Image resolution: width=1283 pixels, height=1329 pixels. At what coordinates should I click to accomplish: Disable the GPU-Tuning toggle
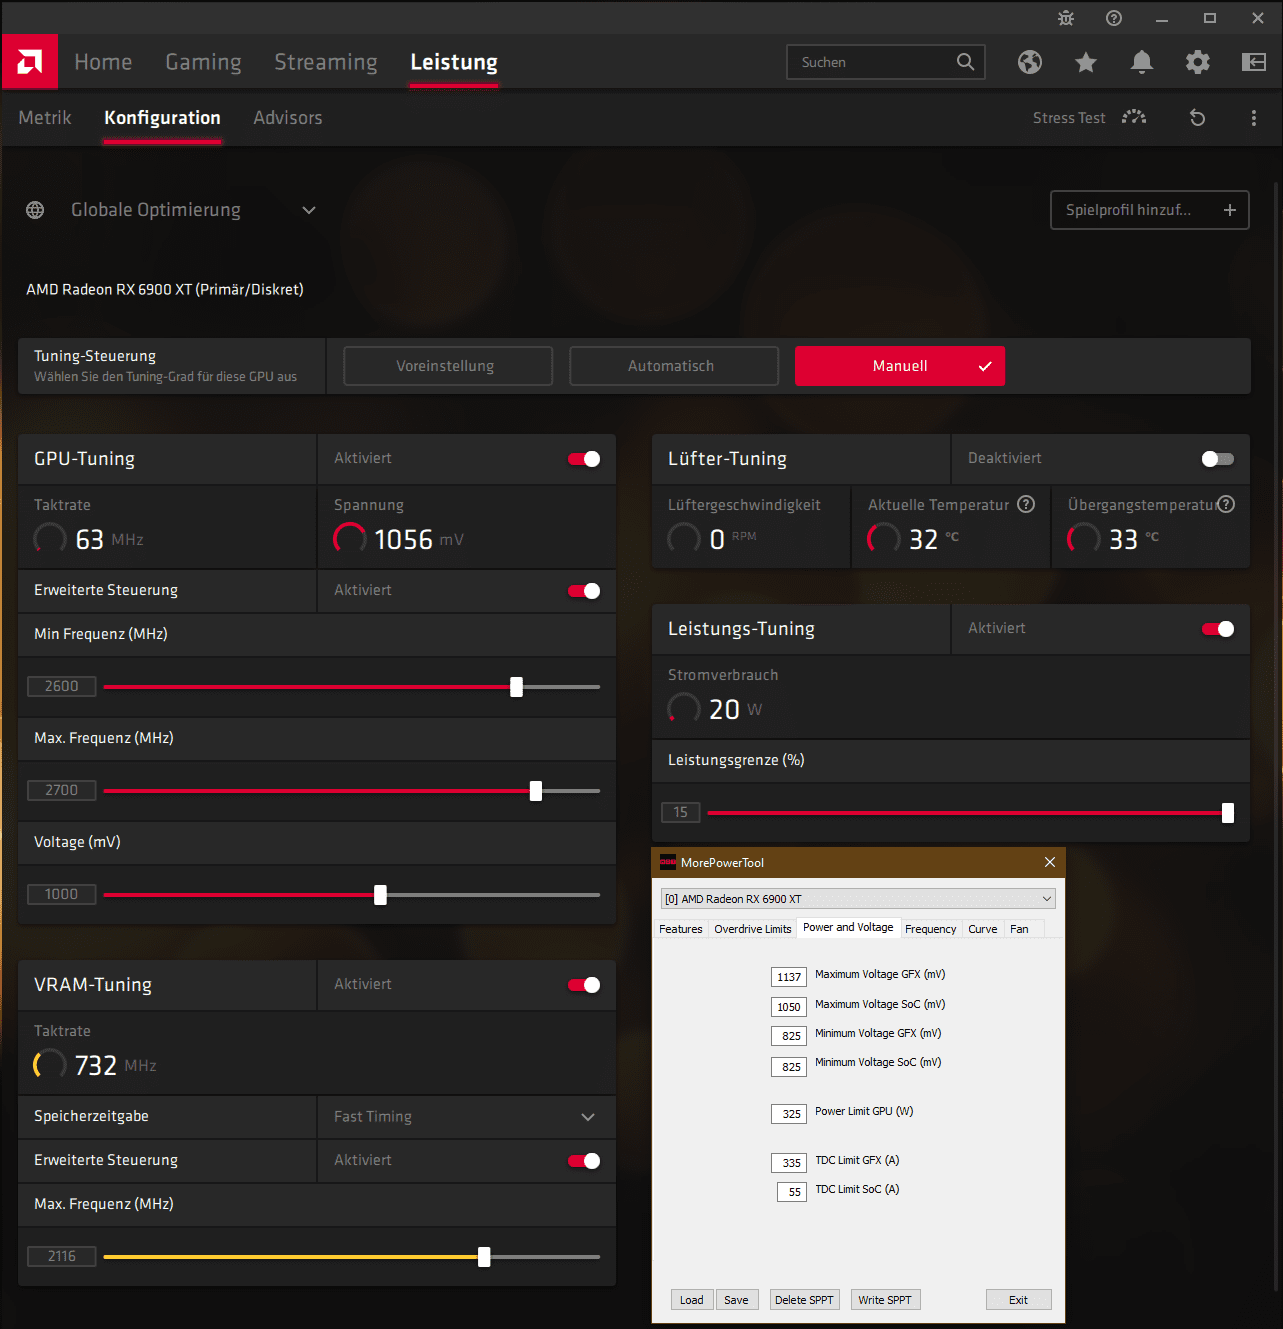pos(584,459)
